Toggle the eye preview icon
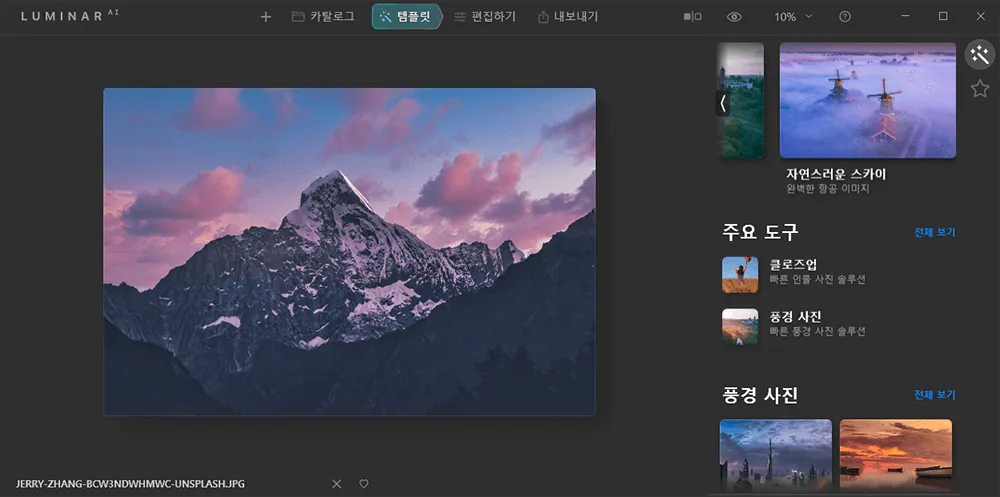Image resolution: width=1000 pixels, height=497 pixels. point(734,17)
